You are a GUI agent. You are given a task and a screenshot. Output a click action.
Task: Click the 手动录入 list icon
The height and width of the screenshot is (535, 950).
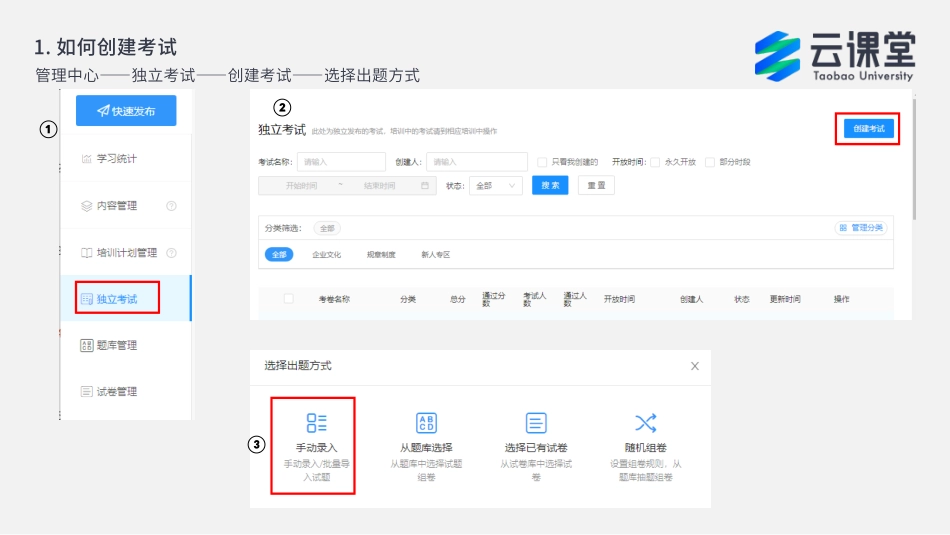tap(316, 423)
